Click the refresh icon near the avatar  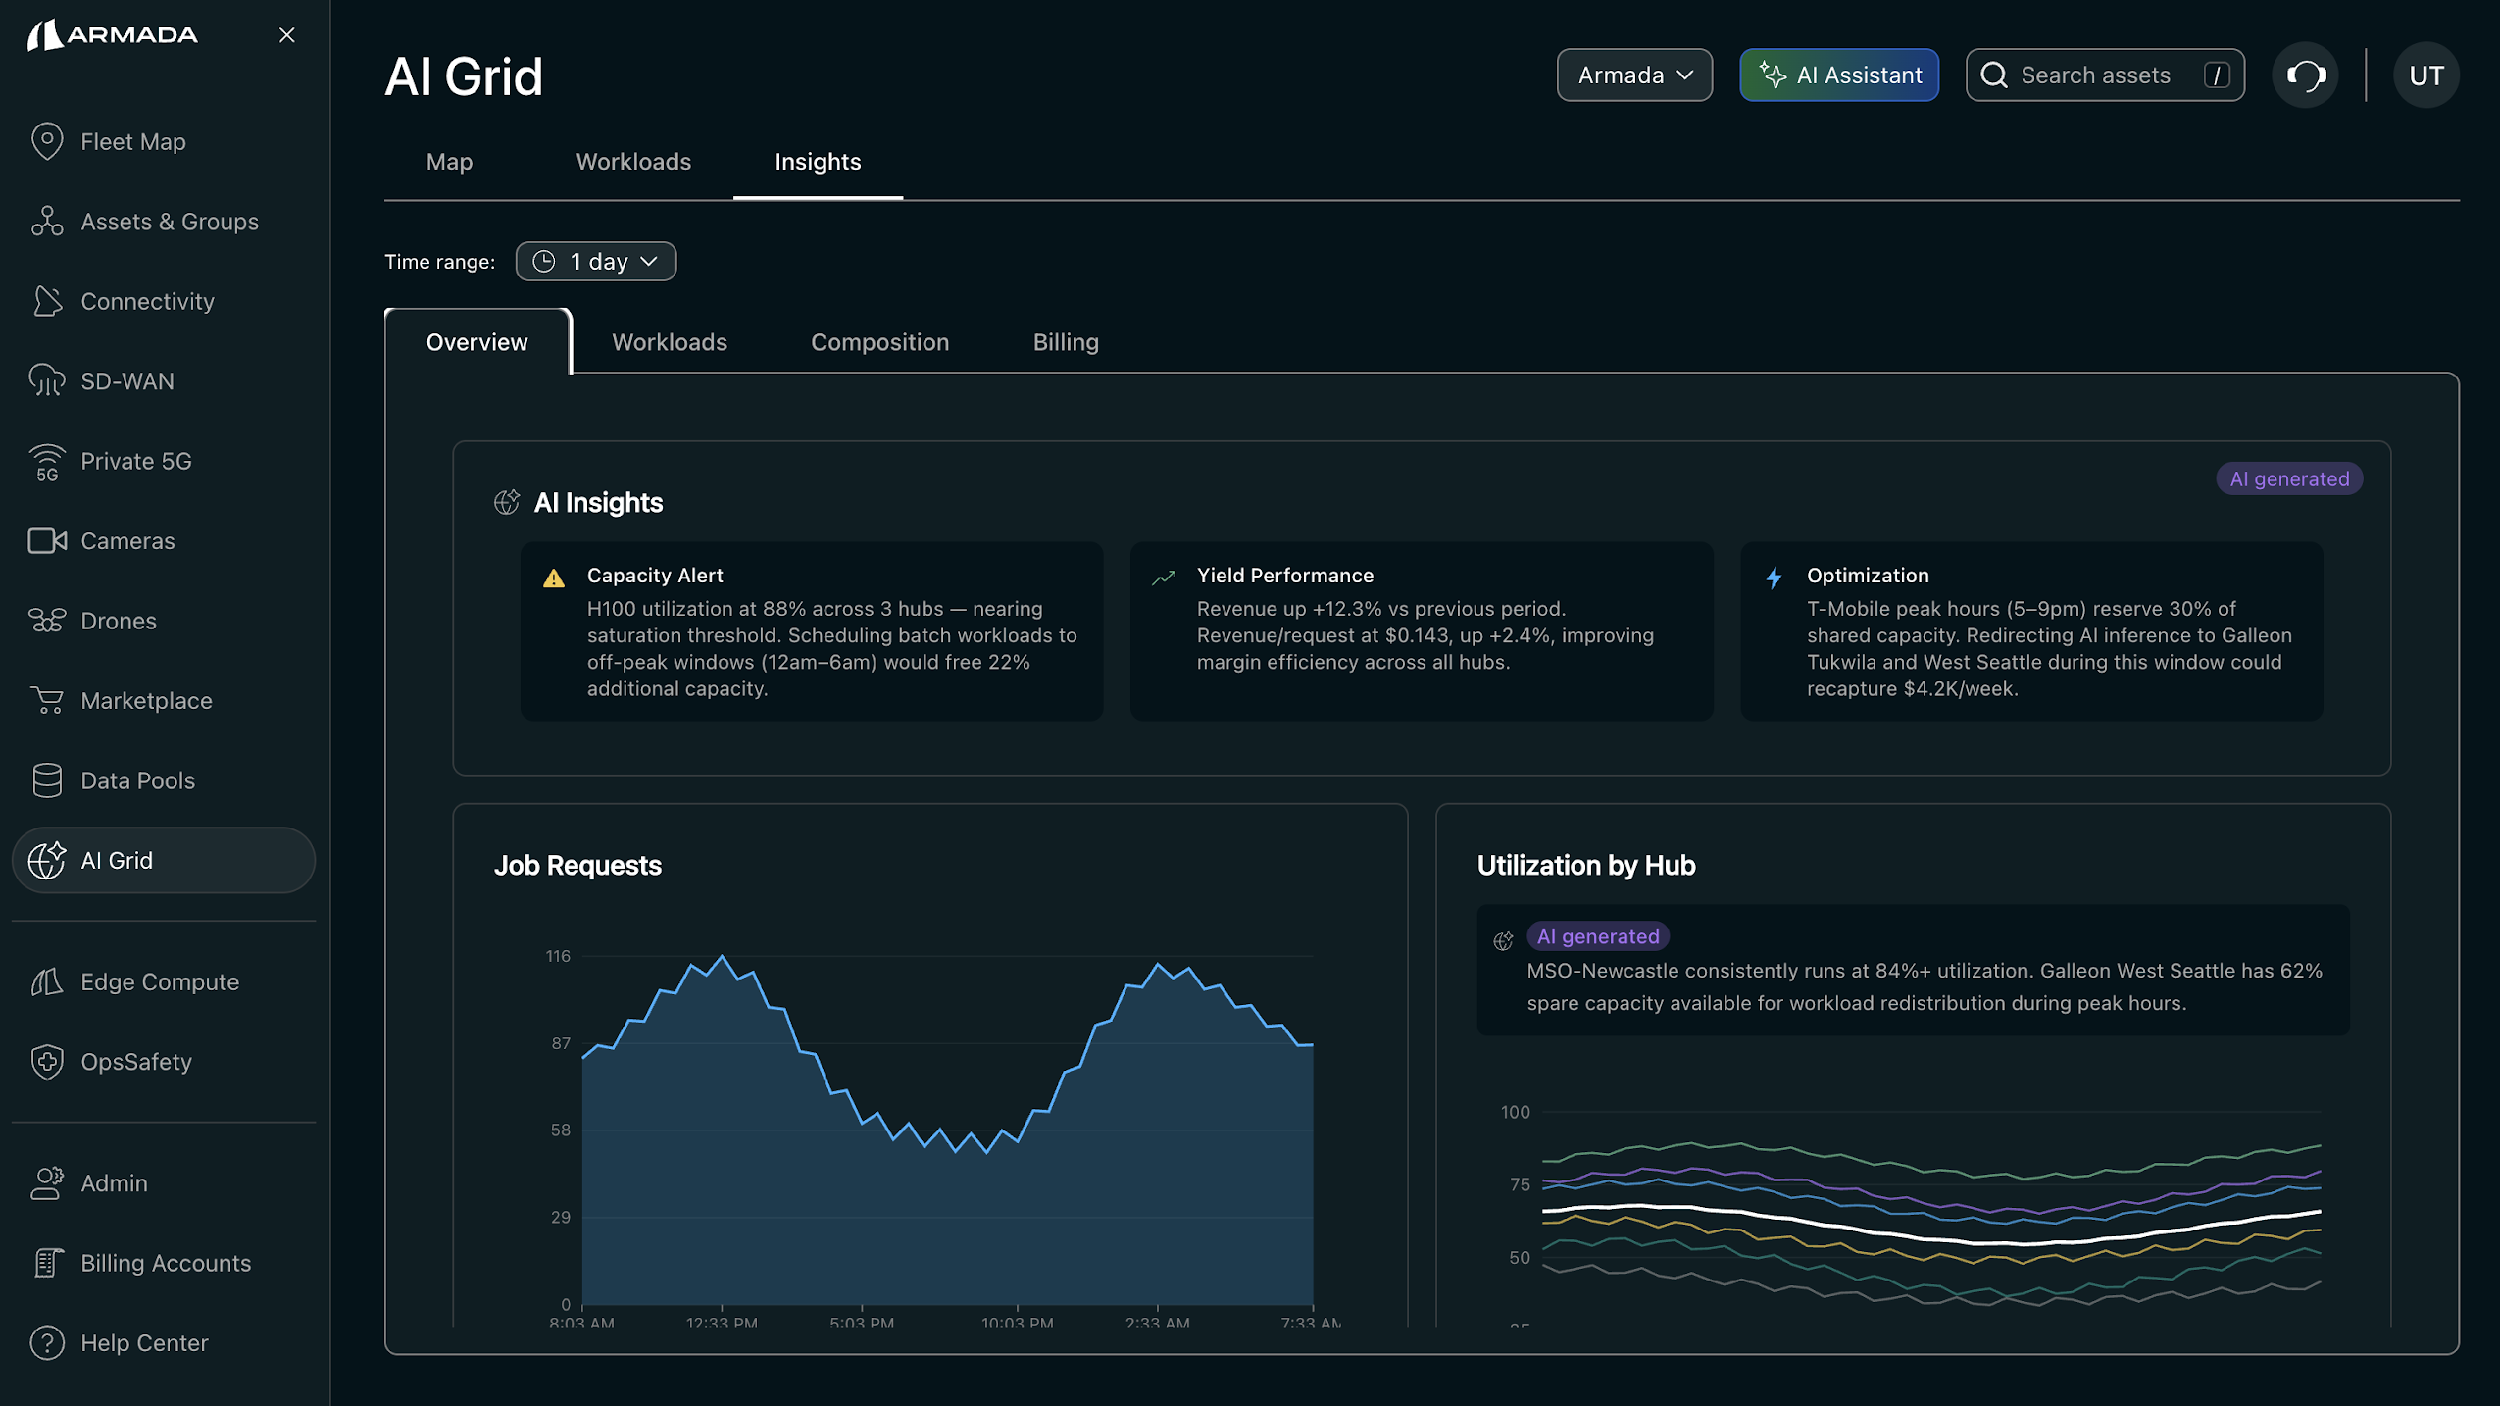coord(2305,75)
